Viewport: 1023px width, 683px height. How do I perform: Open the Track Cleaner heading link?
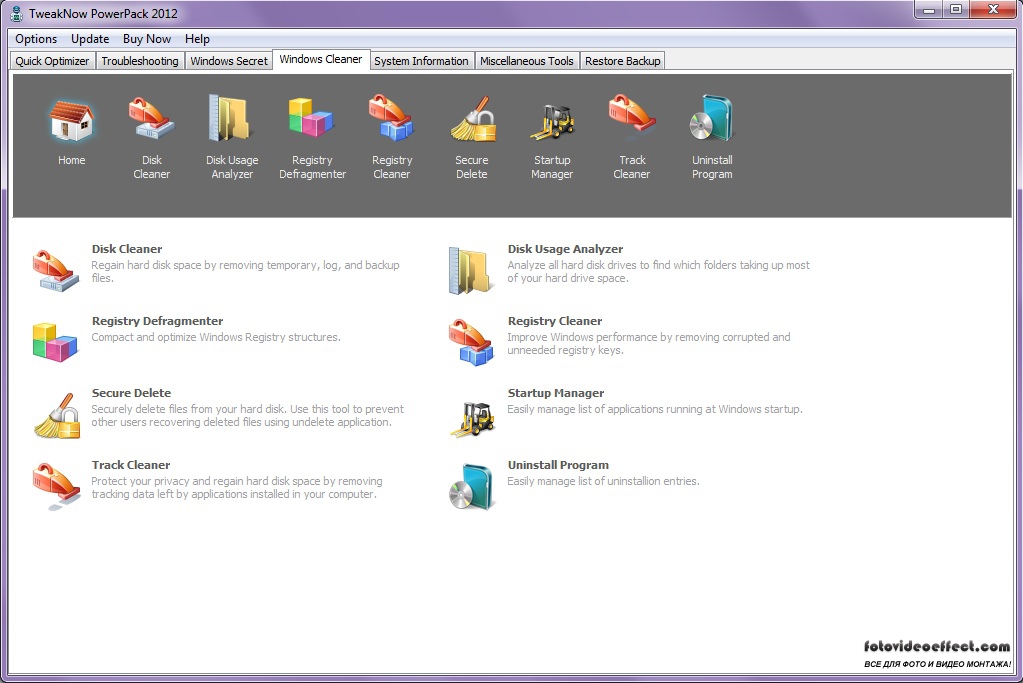point(130,465)
